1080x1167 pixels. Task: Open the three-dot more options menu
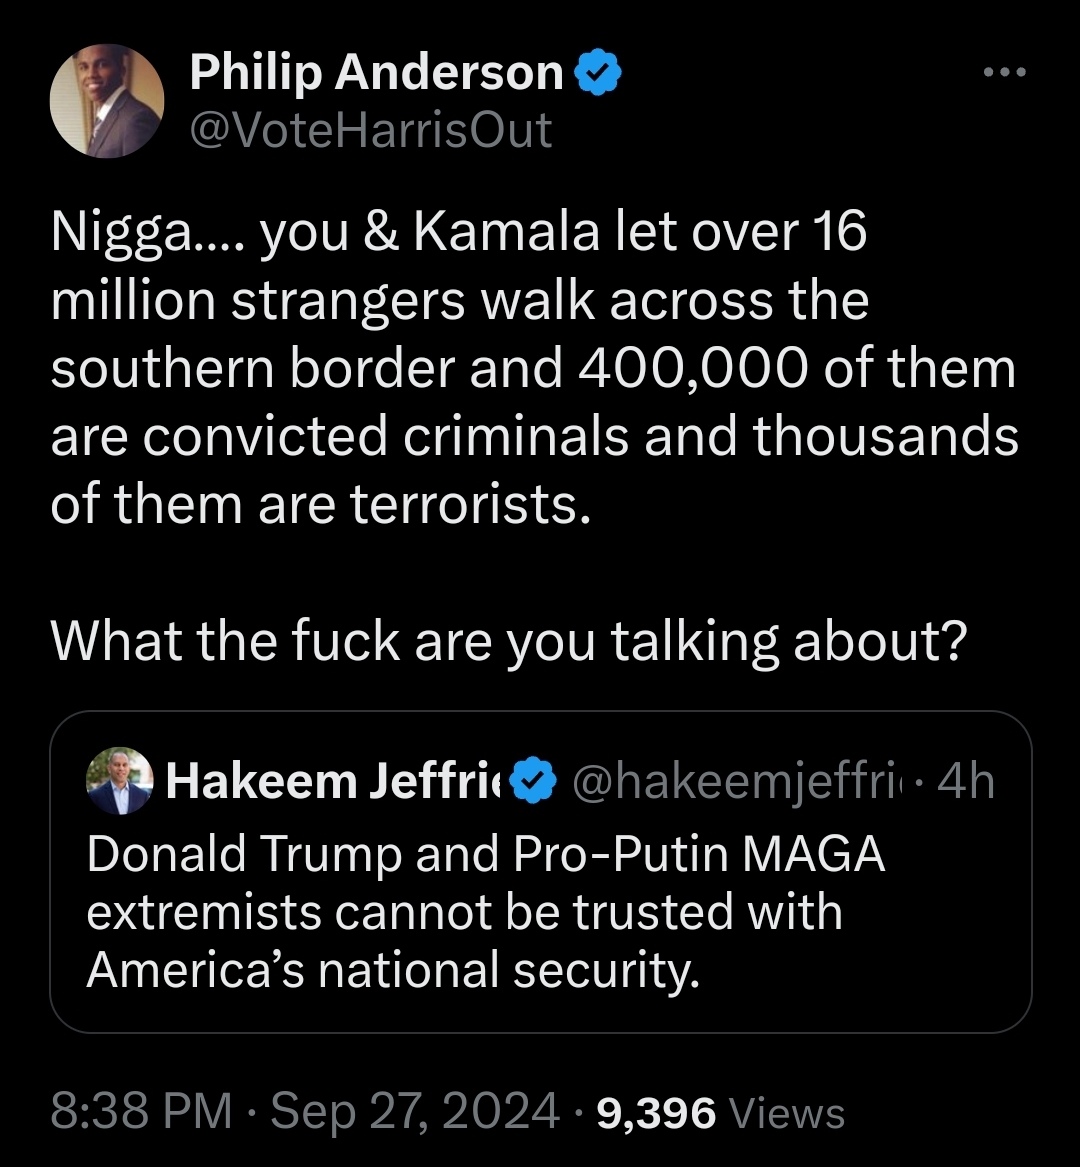(x=1003, y=73)
